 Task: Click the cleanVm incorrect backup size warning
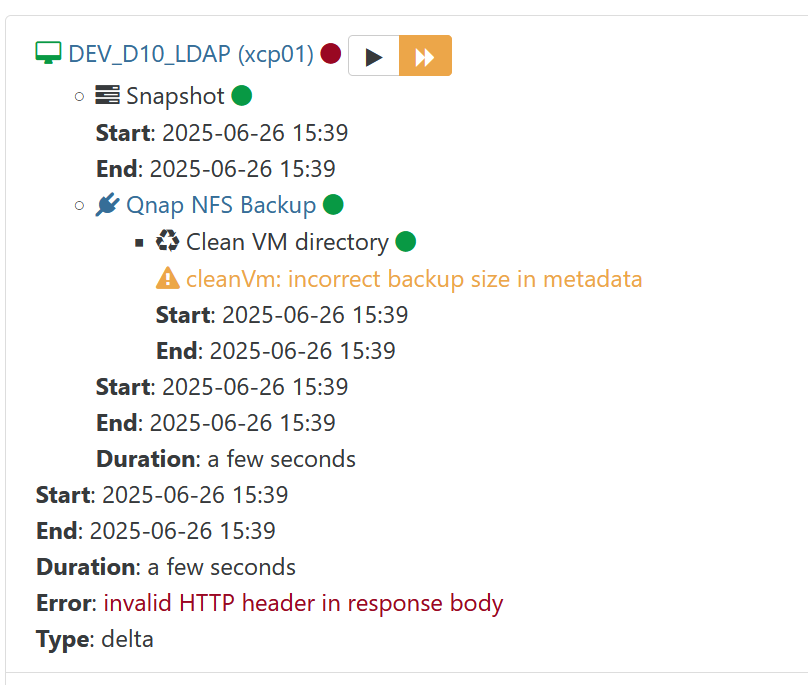[x=414, y=279]
